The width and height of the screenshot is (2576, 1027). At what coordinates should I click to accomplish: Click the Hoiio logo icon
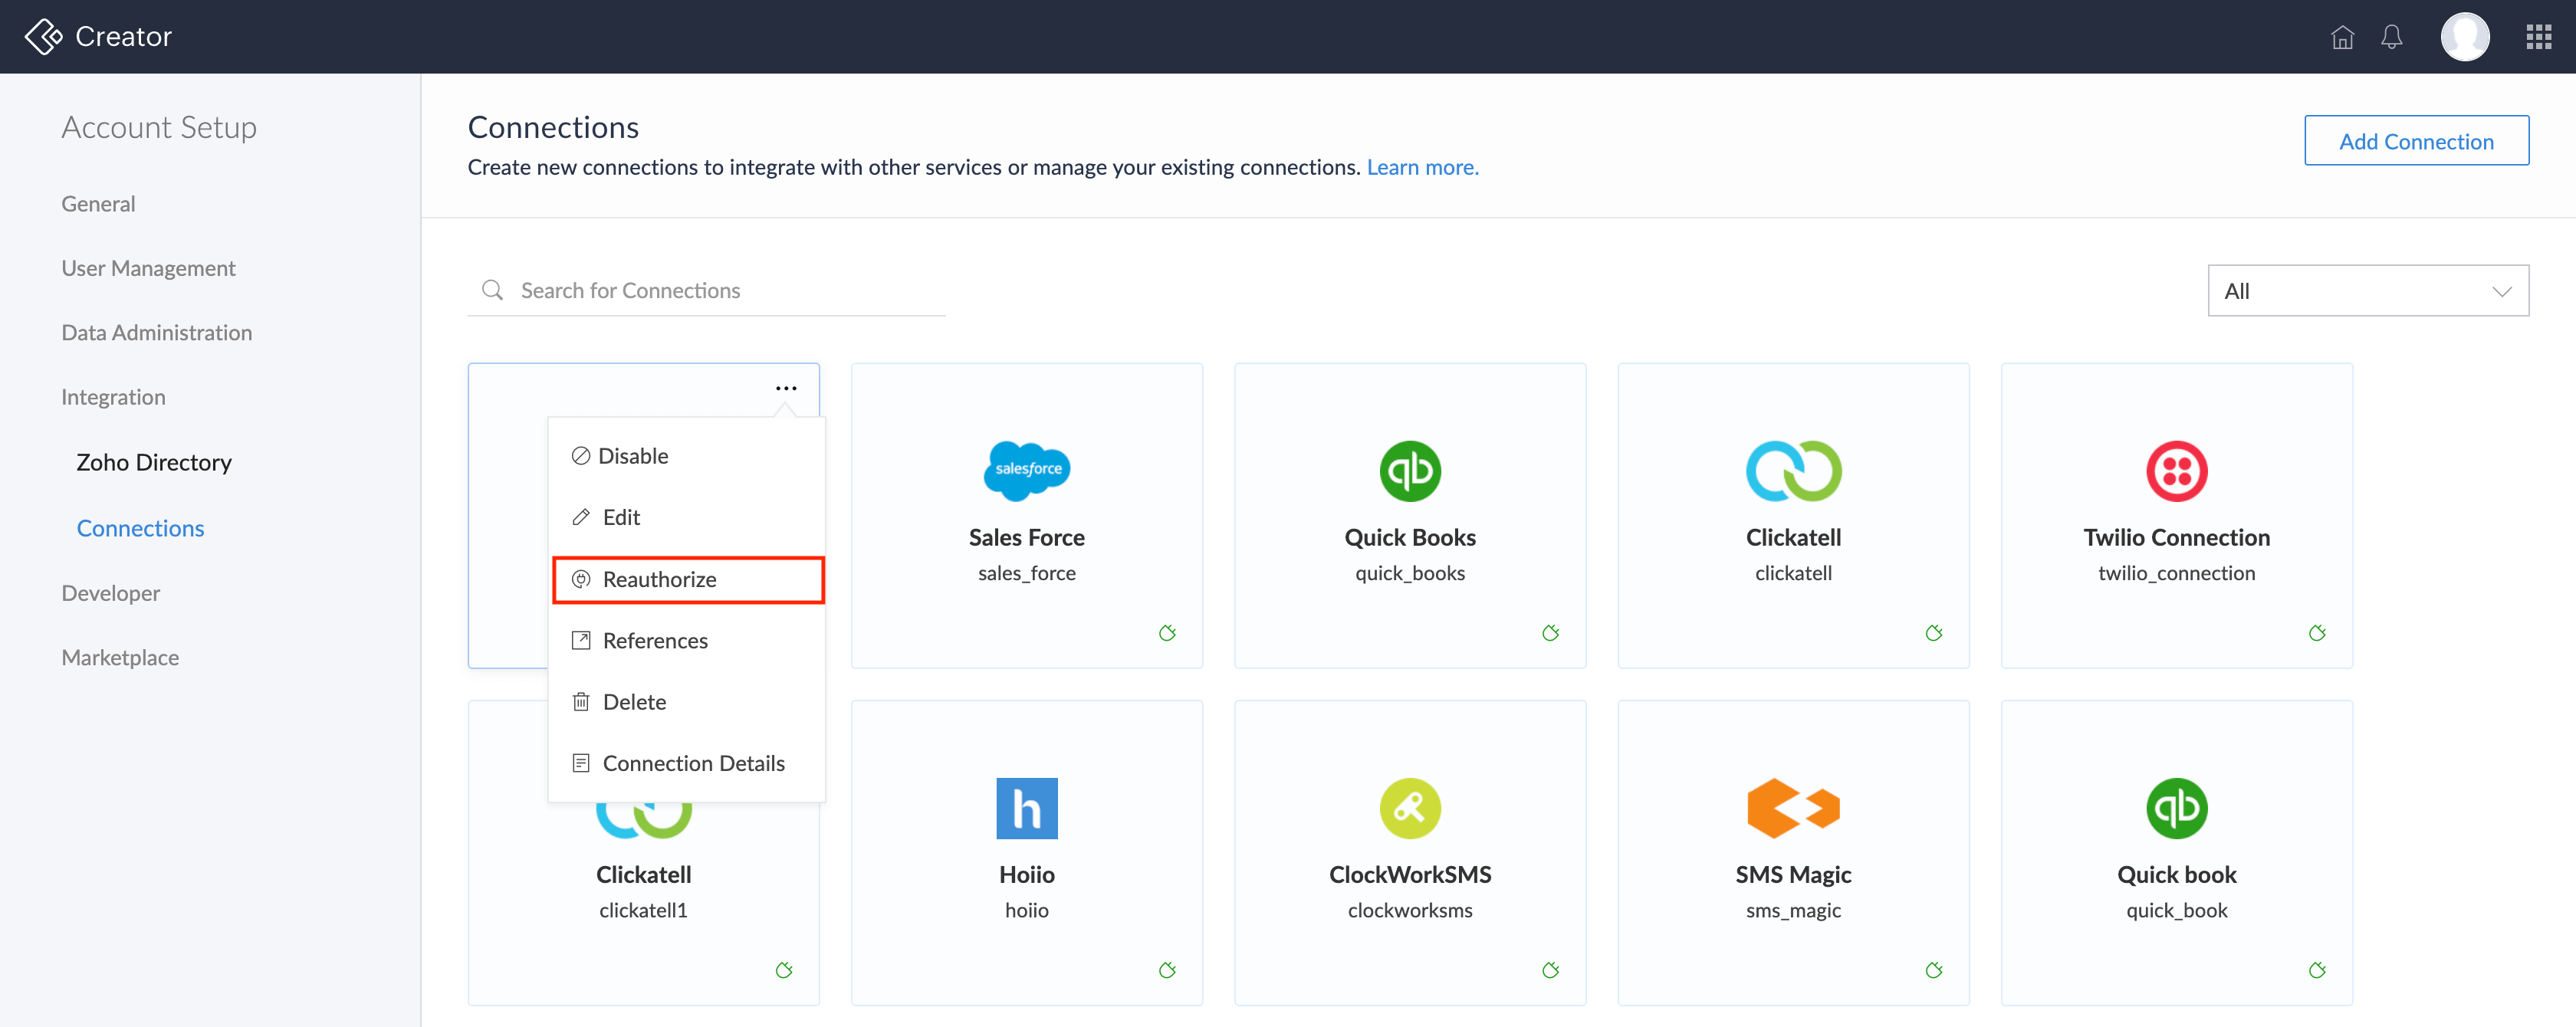[x=1027, y=808]
